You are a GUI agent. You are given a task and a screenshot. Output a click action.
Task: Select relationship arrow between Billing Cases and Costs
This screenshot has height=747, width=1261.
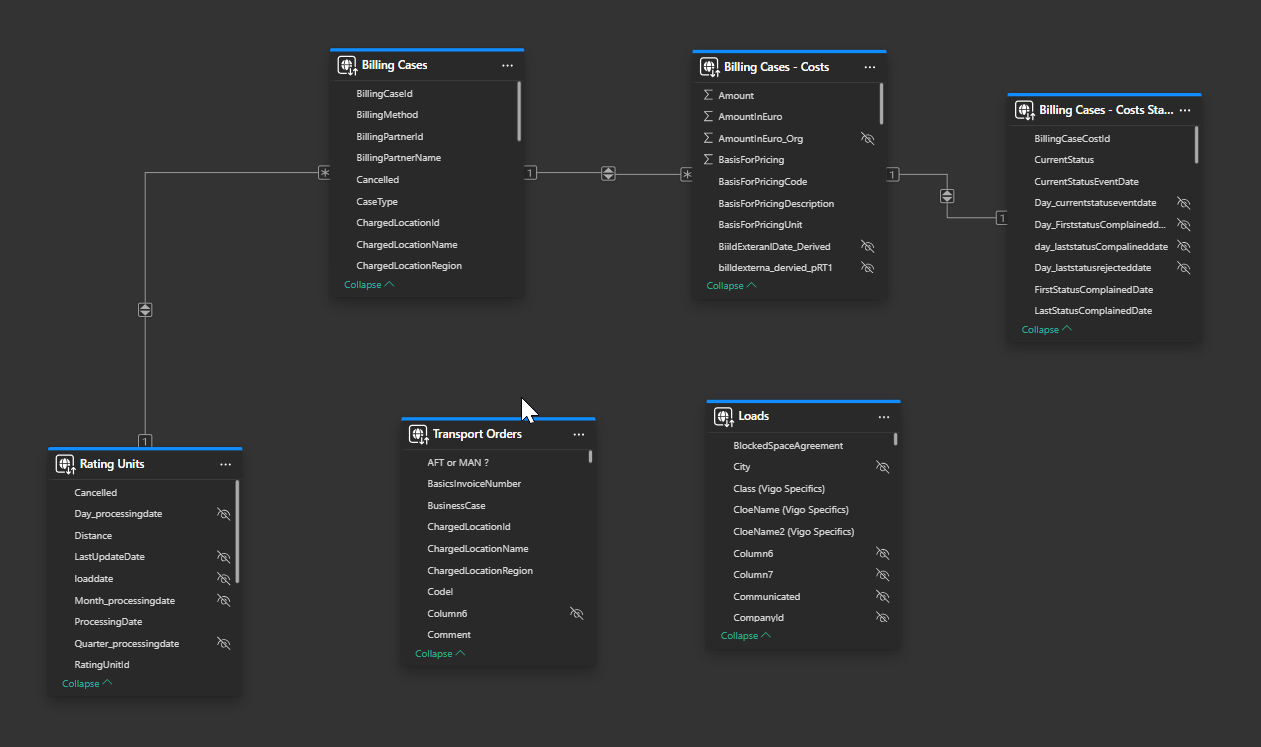(x=608, y=174)
